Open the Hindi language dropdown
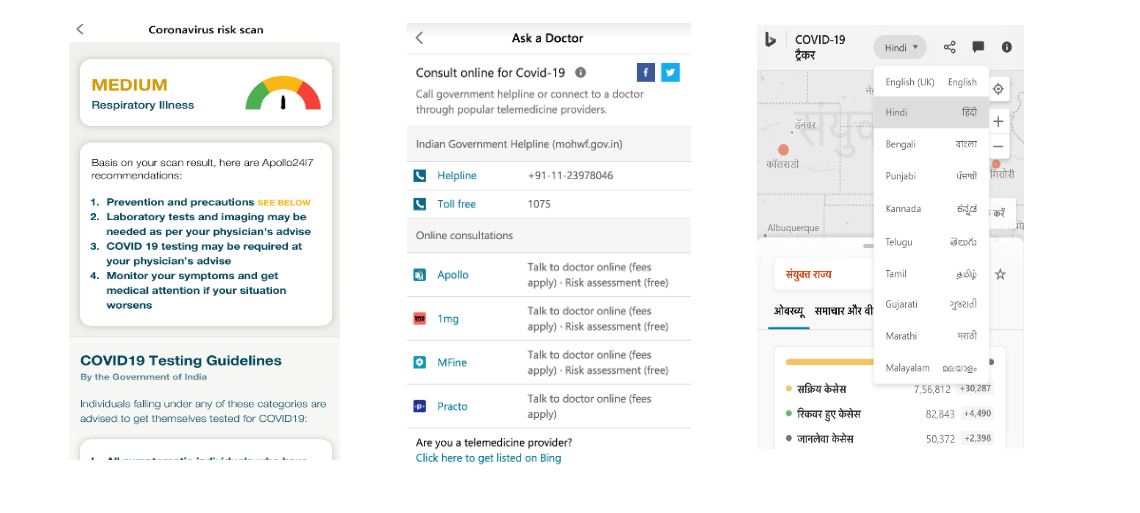Image resolution: width=1140 pixels, height=513 pixels. point(900,47)
